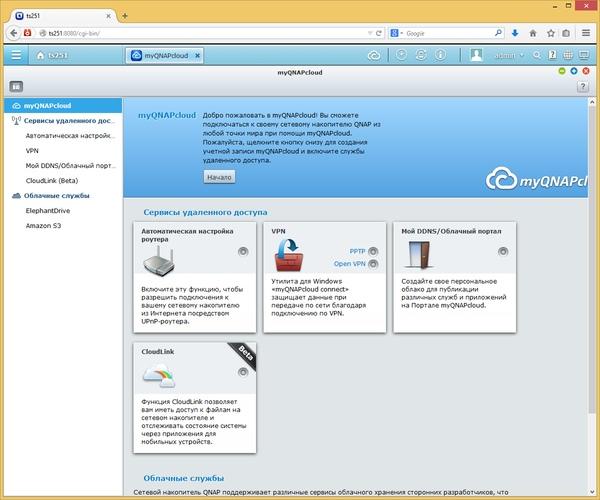Screen dimensions: 600x500
Task: Select the ts251 browser tab
Action: (62, 16)
